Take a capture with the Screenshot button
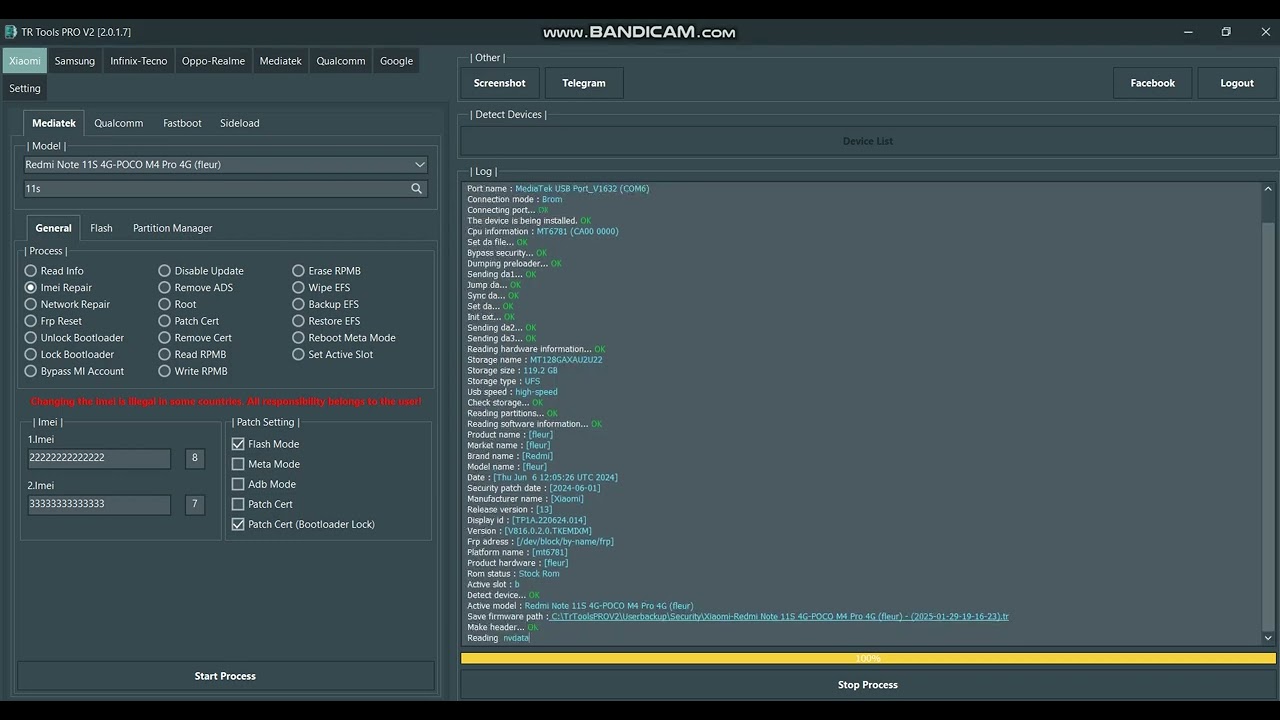This screenshot has width=1280, height=720. pyautogui.click(x=500, y=83)
